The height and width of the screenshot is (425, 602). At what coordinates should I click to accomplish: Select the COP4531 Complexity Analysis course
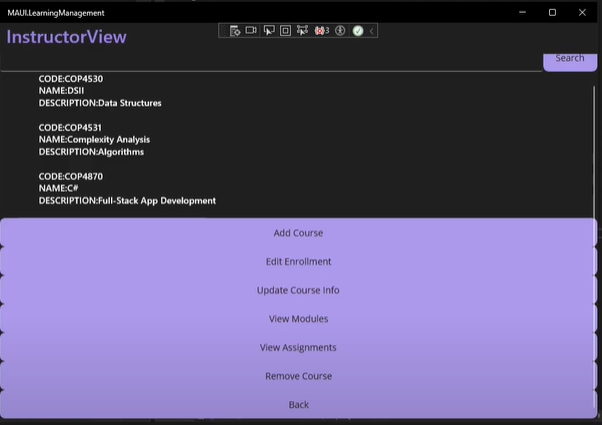95,140
